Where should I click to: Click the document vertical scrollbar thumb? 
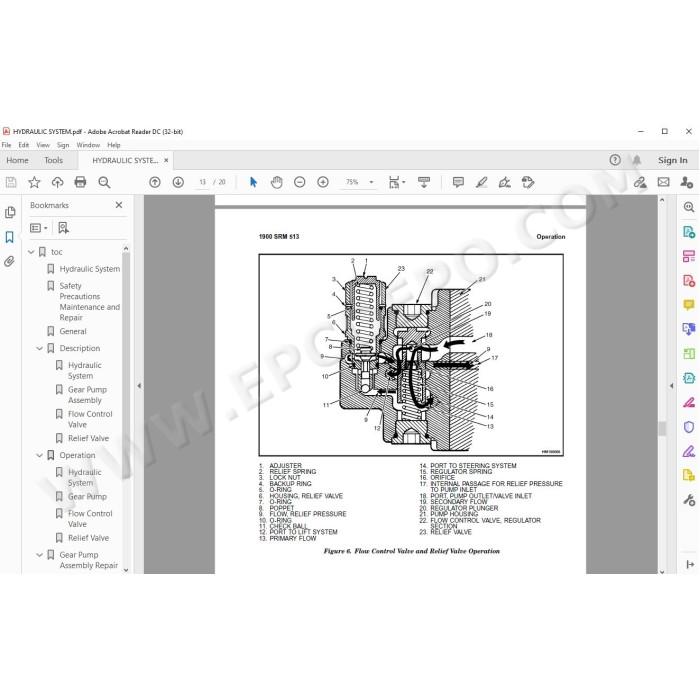[x=662, y=429]
